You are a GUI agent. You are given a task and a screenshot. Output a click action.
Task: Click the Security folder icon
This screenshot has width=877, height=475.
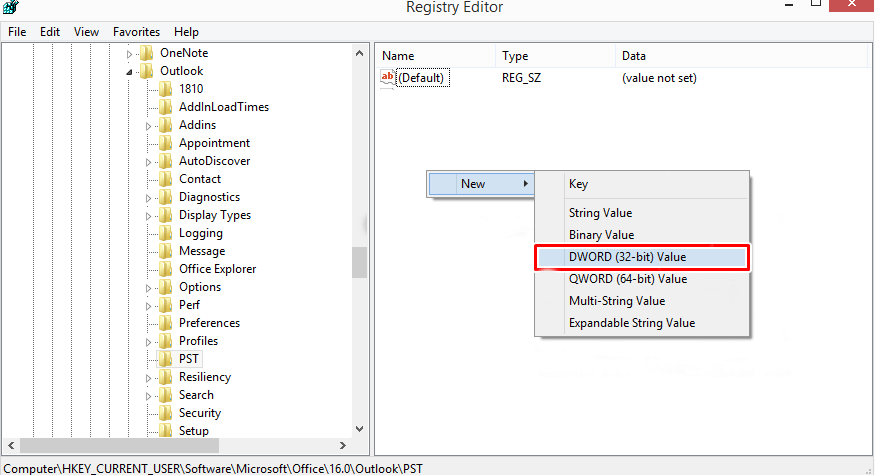click(x=166, y=413)
